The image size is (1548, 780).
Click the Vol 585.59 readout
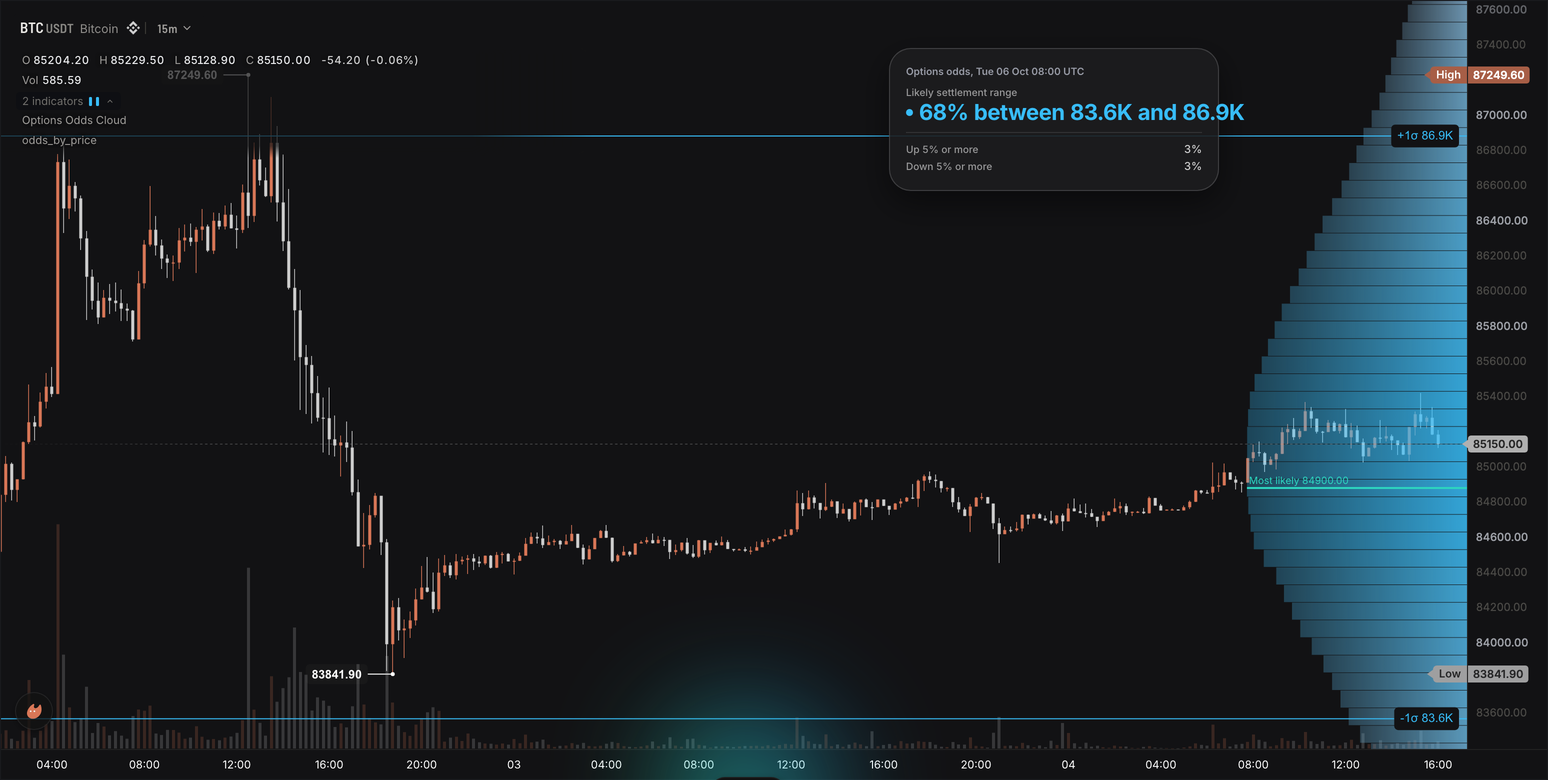pyautogui.click(x=52, y=80)
